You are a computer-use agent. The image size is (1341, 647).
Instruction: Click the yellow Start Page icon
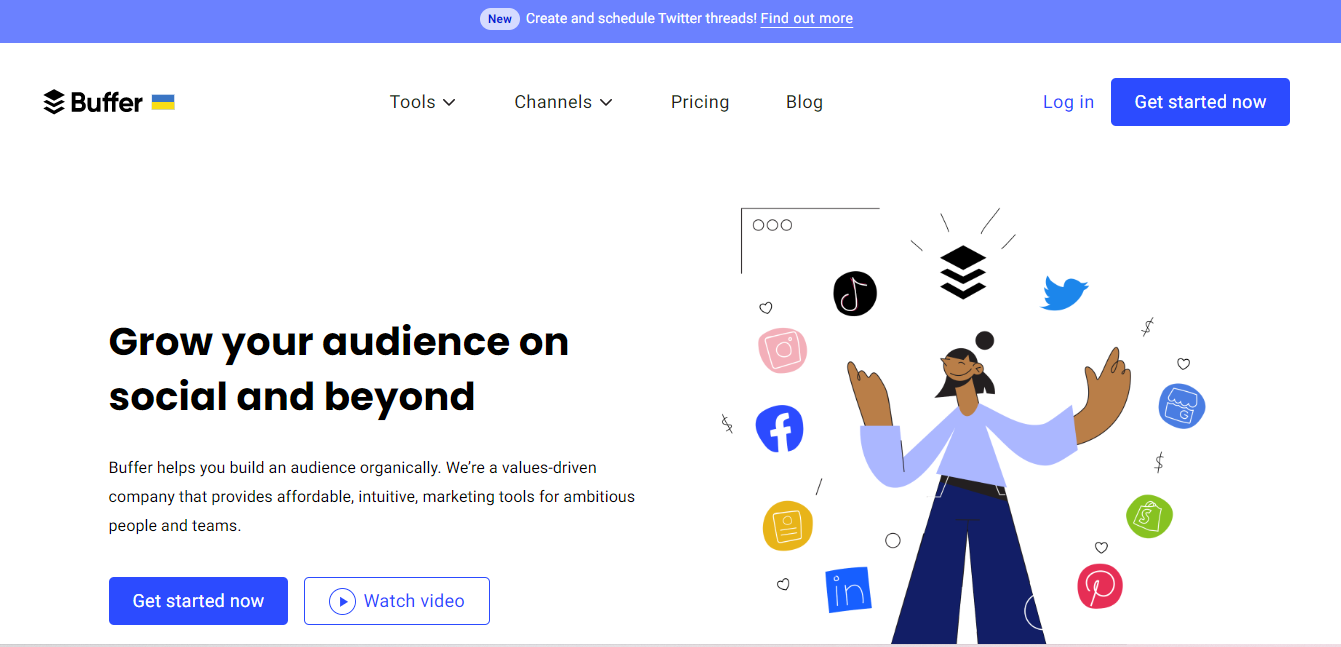(788, 525)
